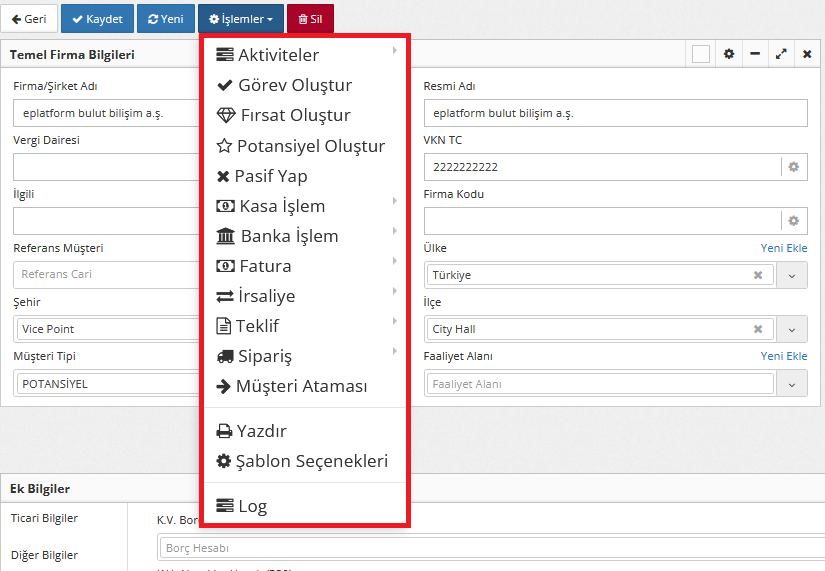Click gear icon next to VKN TC field
The image size is (825, 571).
(793, 167)
